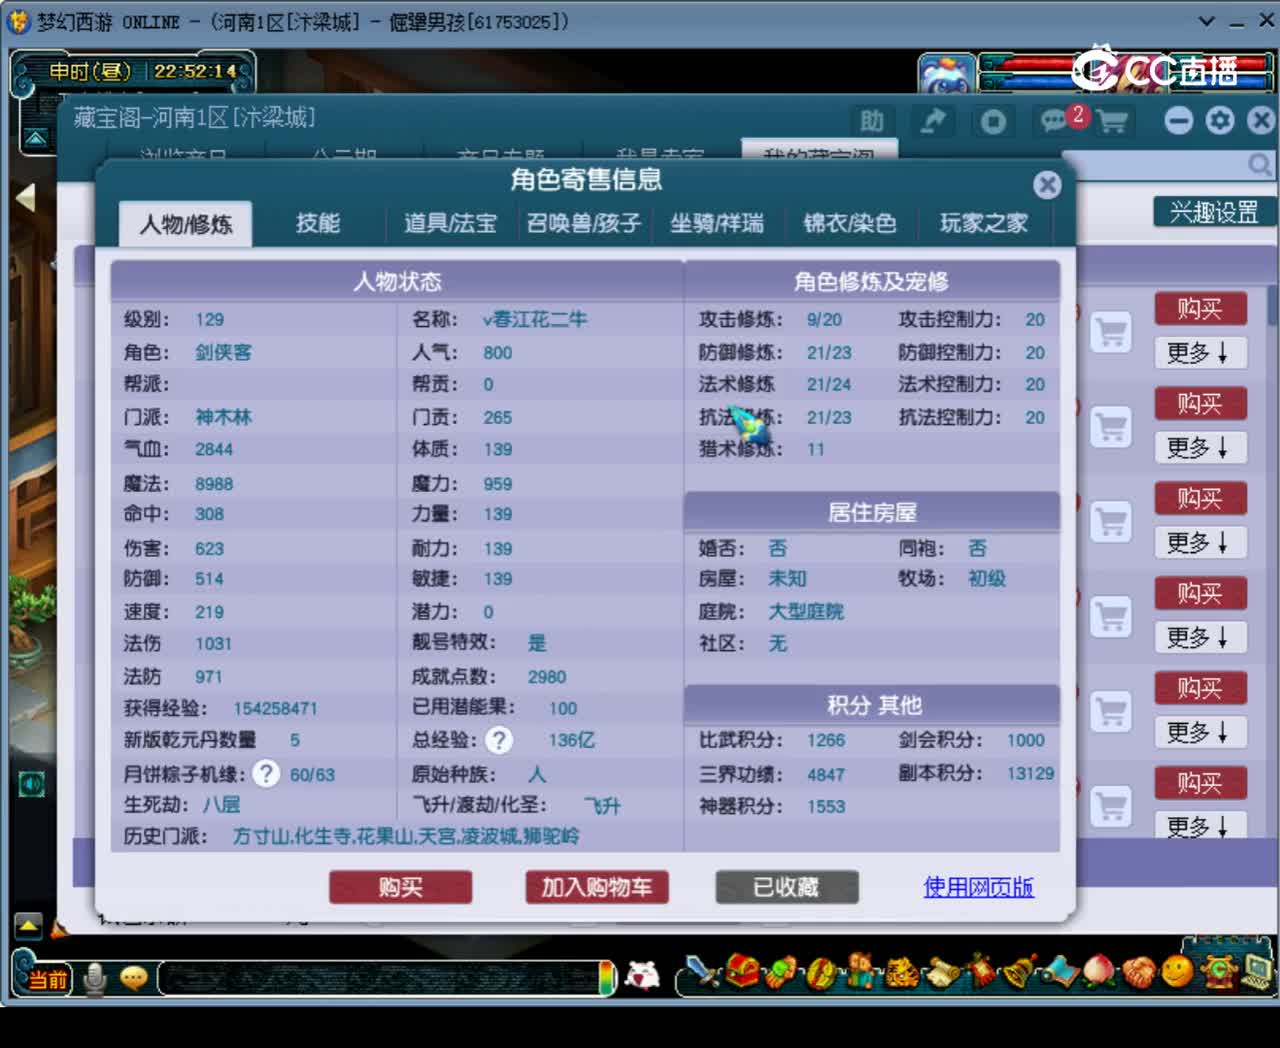Click the 13129 副本积分 value
The width and height of the screenshot is (1280, 1048).
[x=1030, y=773]
